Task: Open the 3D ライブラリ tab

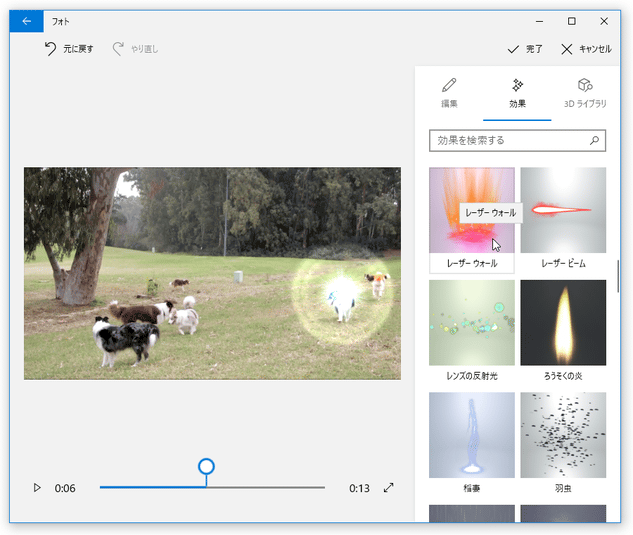Action: [x=585, y=93]
